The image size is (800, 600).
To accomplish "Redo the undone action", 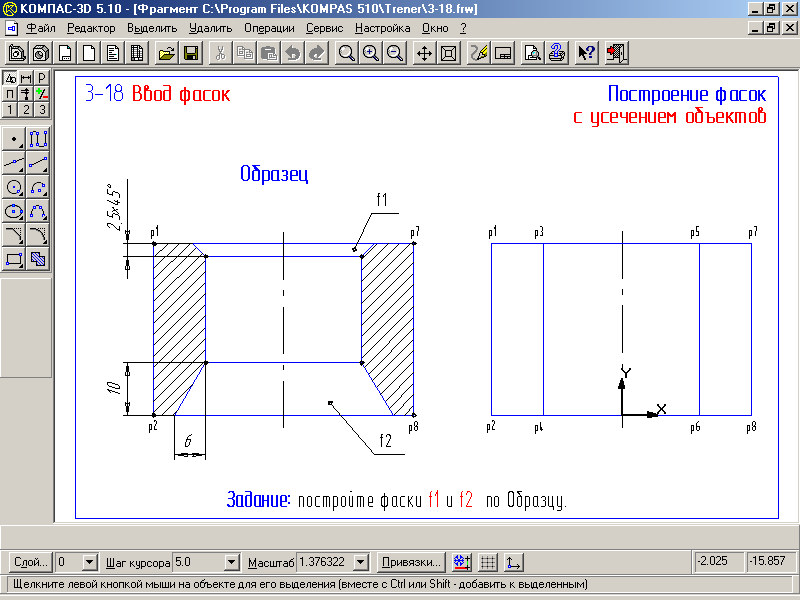I will point(317,53).
